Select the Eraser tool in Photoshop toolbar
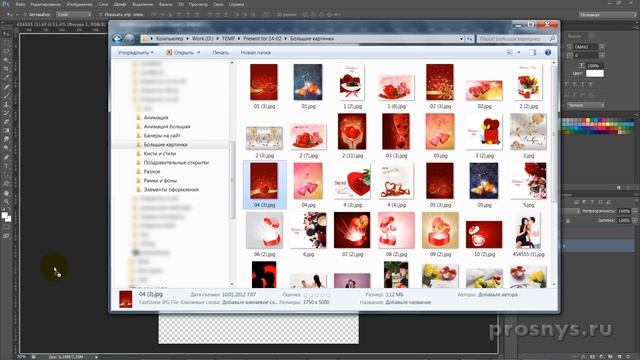 pyautogui.click(x=6, y=122)
